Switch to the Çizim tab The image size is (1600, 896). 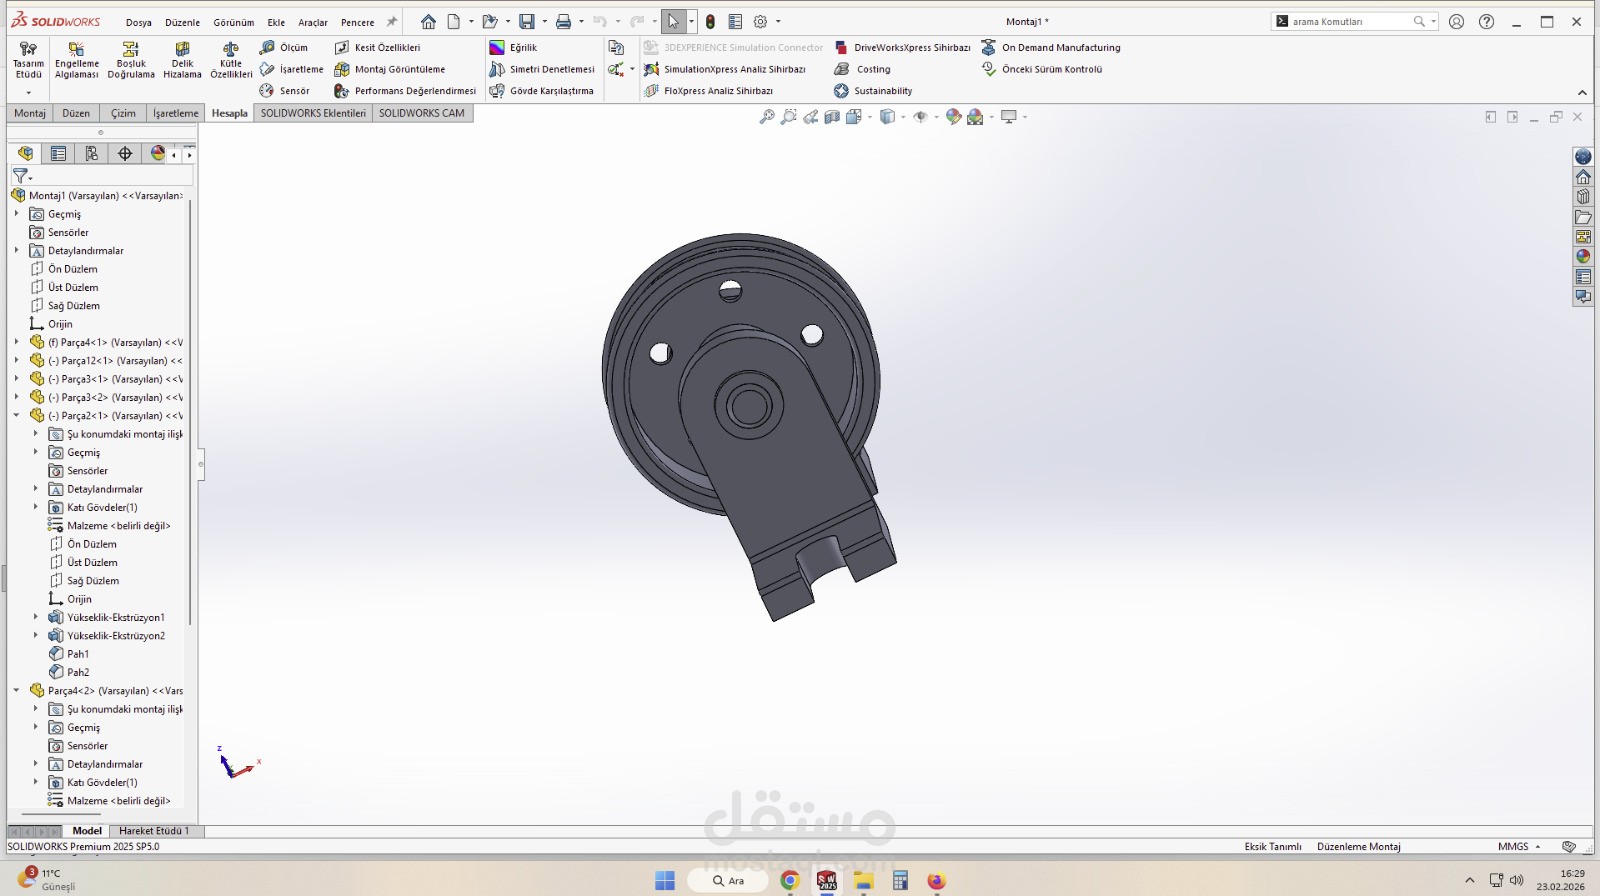coord(123,113)
